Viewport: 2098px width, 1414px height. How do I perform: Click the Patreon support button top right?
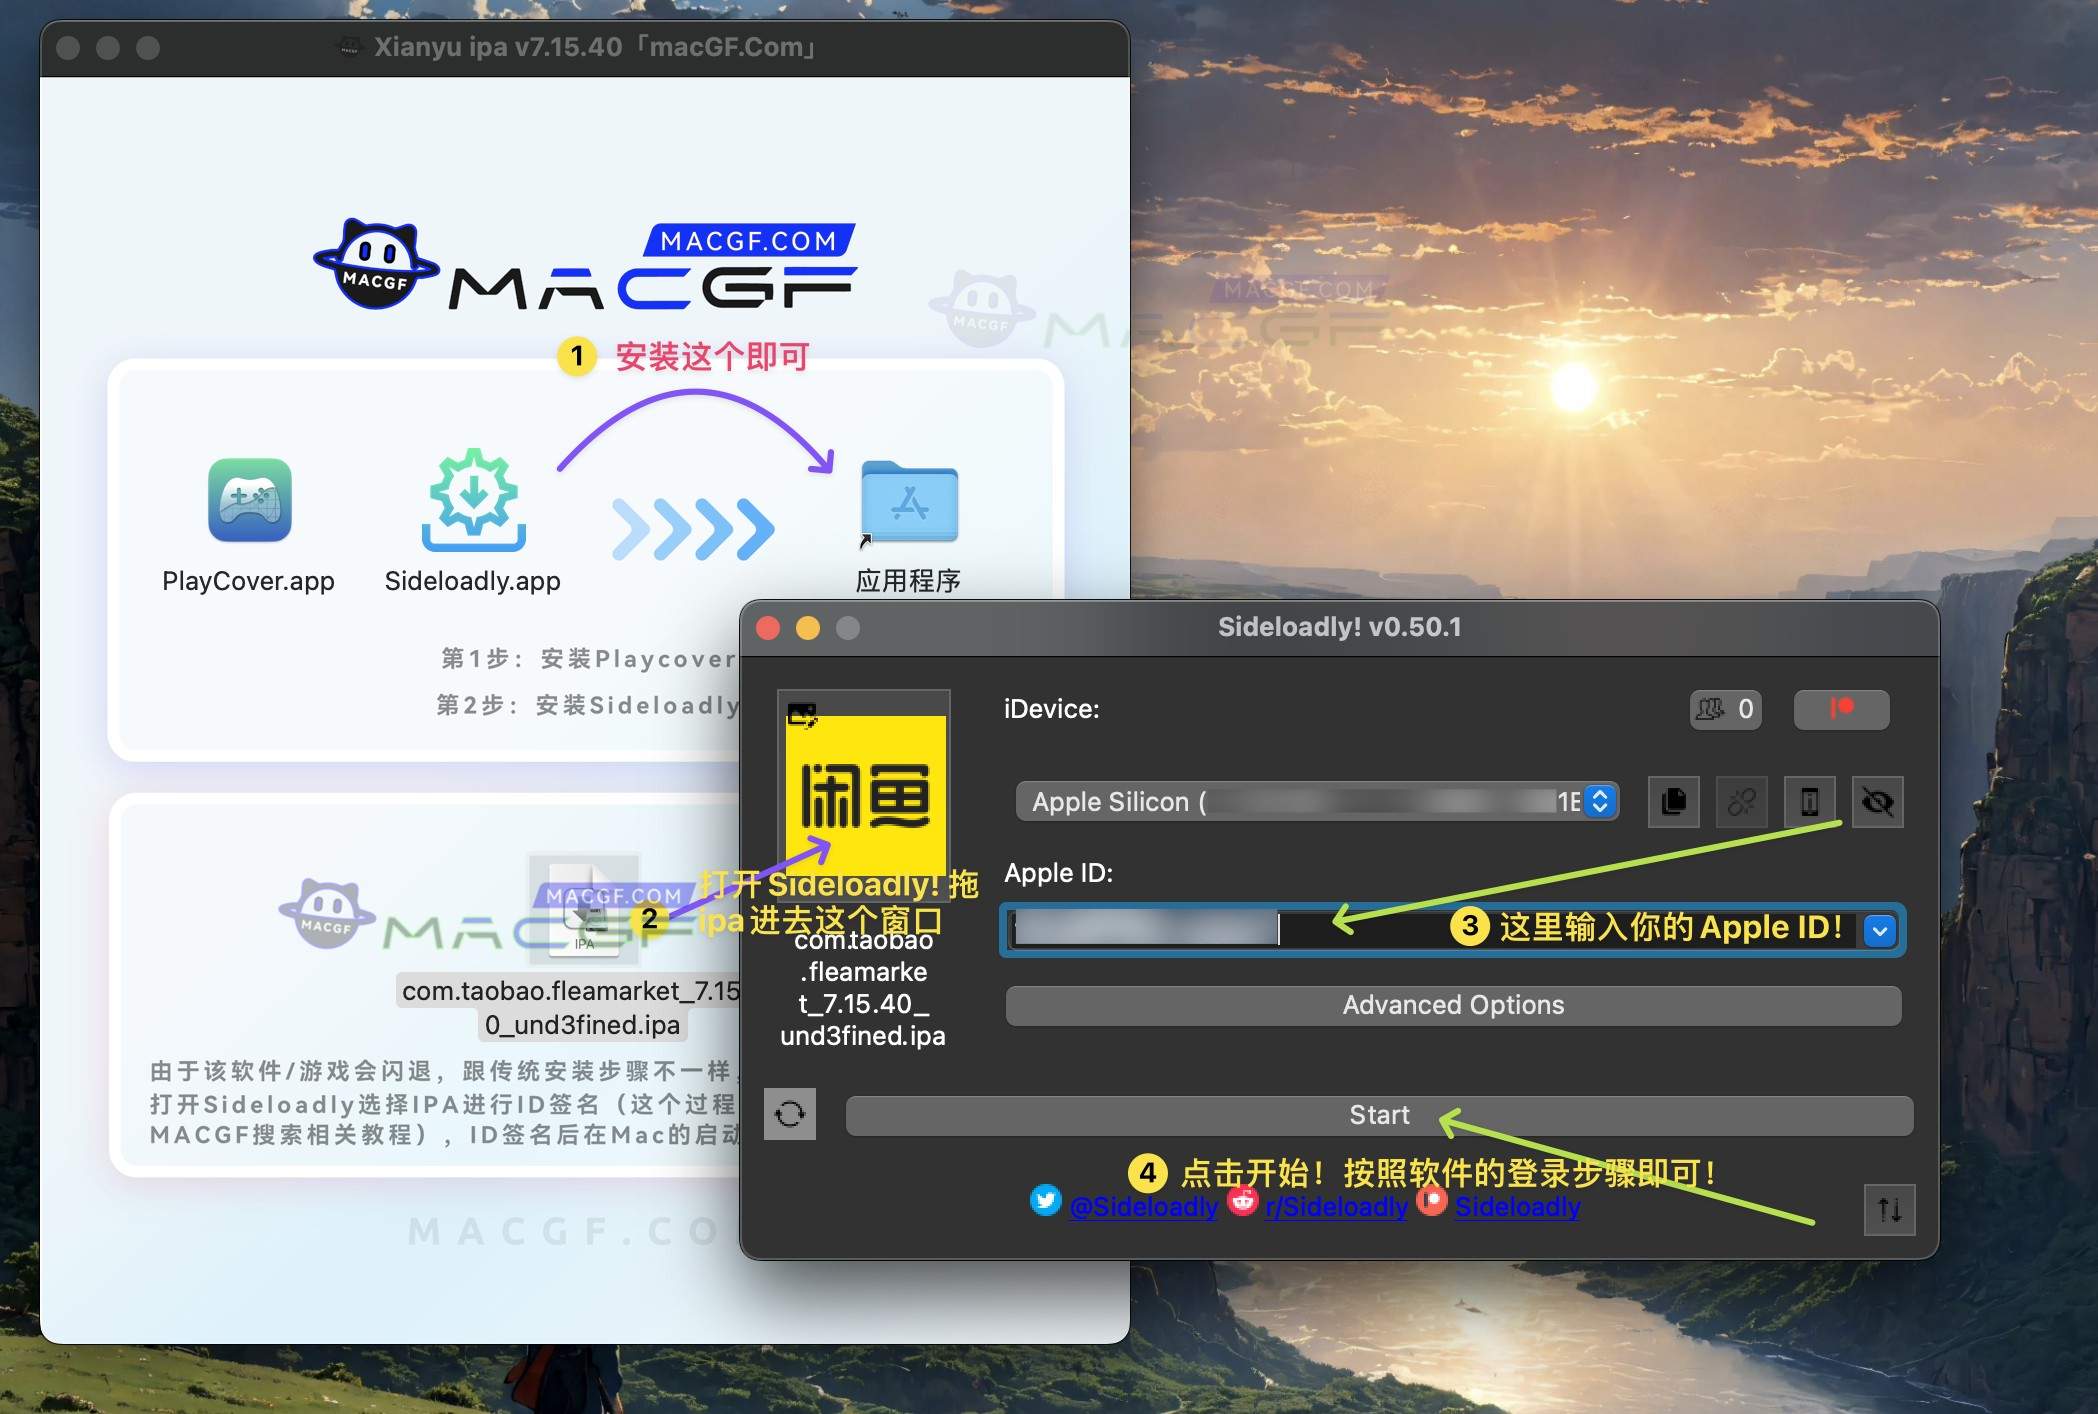click(1840, 710)
